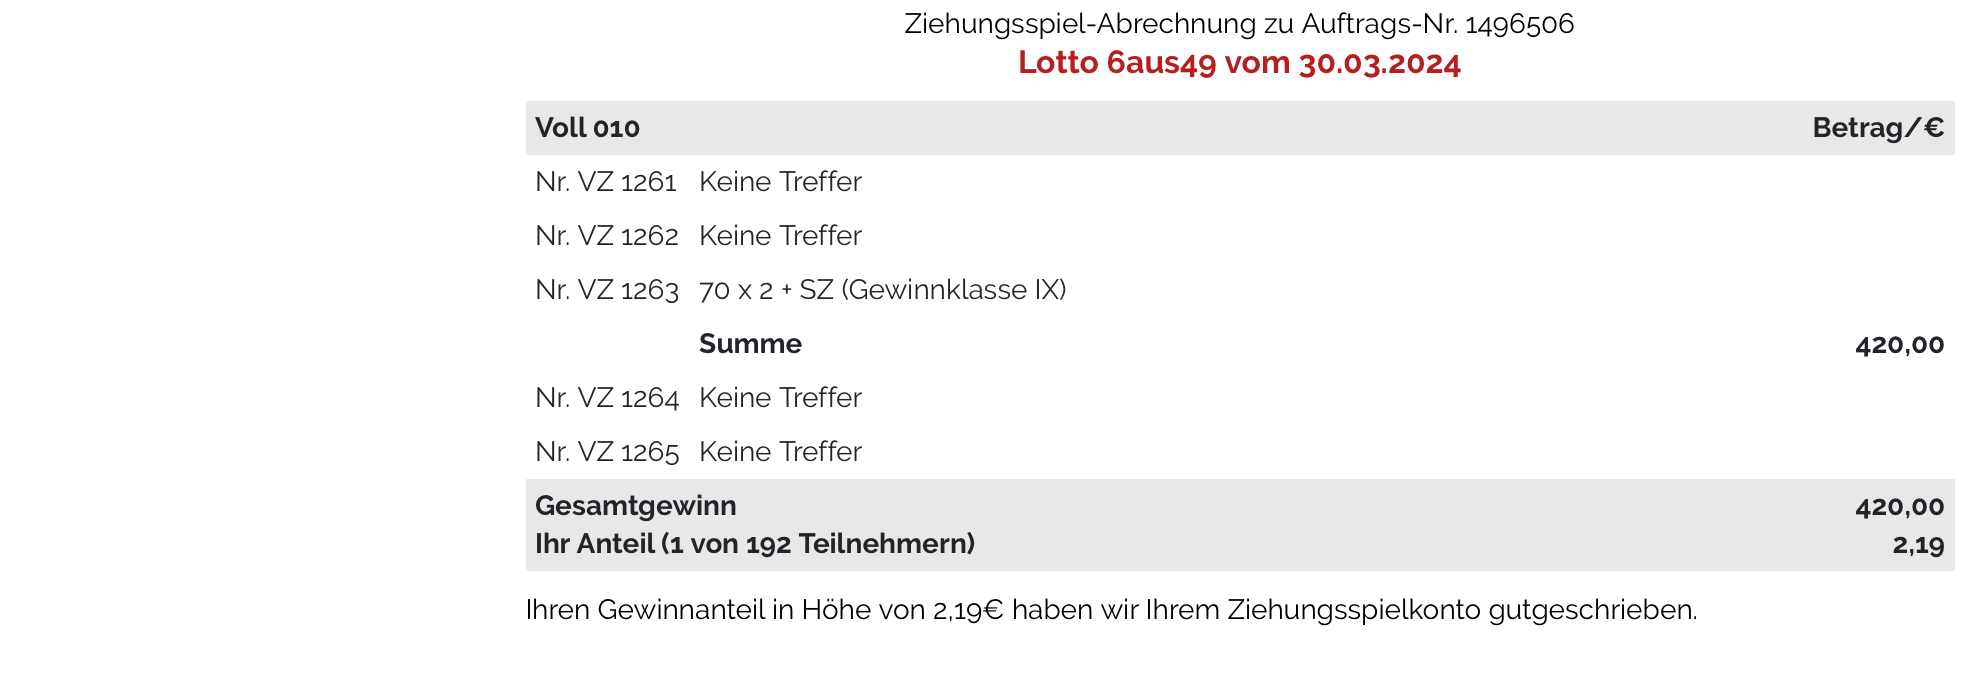Click the Gewinnklasse IX result text
The image size is (1984, 677).
coord(883,290)
